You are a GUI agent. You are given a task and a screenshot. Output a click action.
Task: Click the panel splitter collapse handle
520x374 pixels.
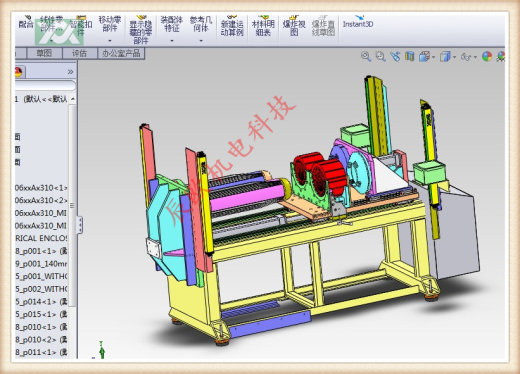(x=80, y=225)
